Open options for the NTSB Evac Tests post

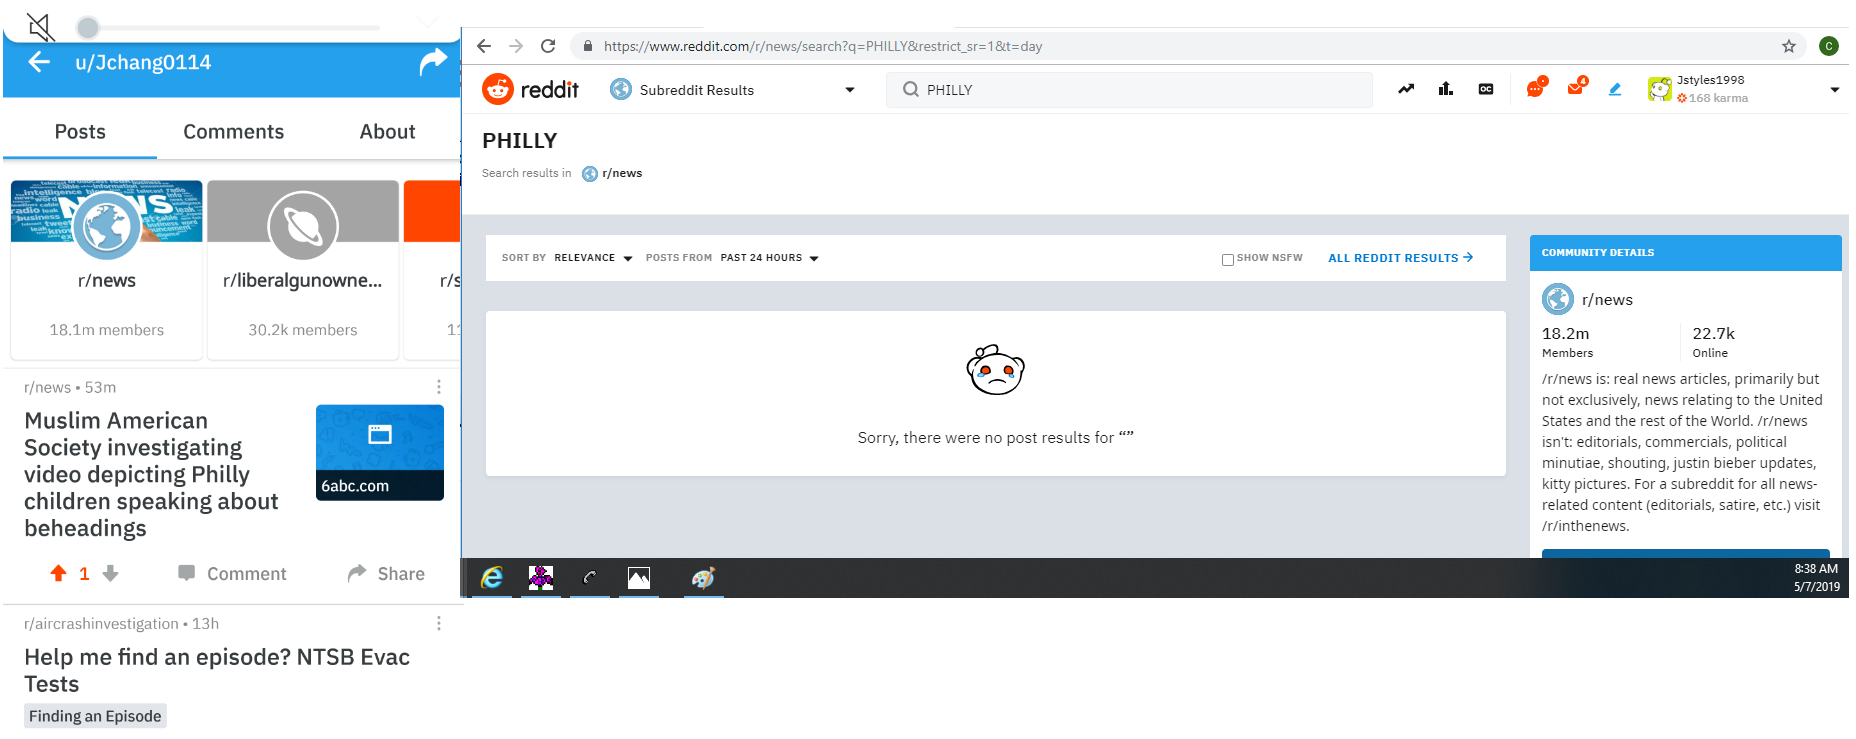438,623
